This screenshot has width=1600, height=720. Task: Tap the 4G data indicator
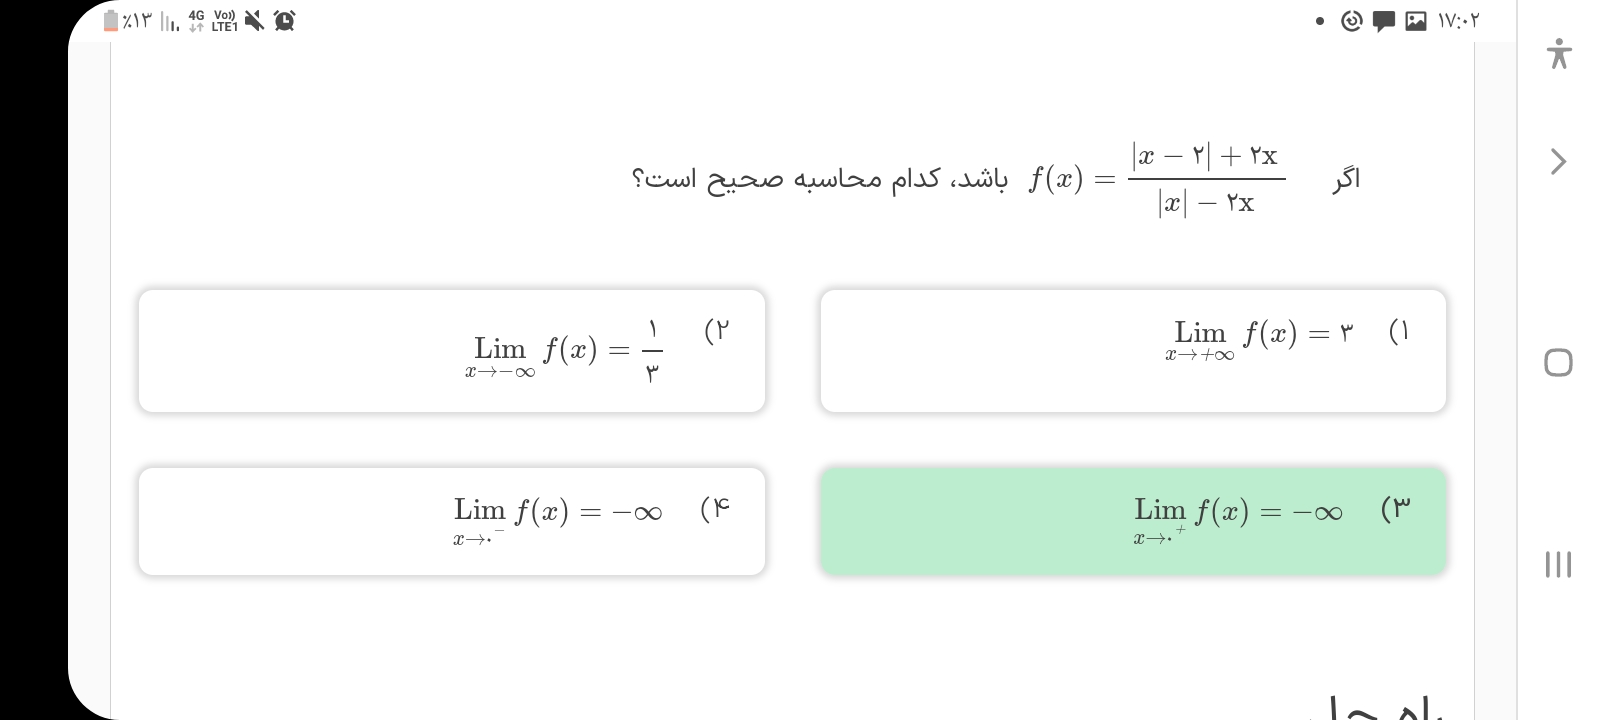pos(196,20)
